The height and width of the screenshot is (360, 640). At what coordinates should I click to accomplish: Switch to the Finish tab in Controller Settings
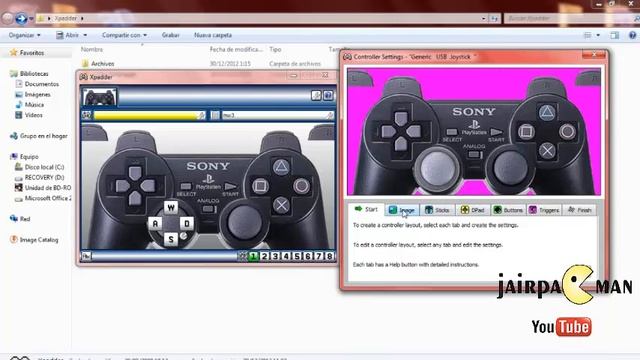[580, 210]
